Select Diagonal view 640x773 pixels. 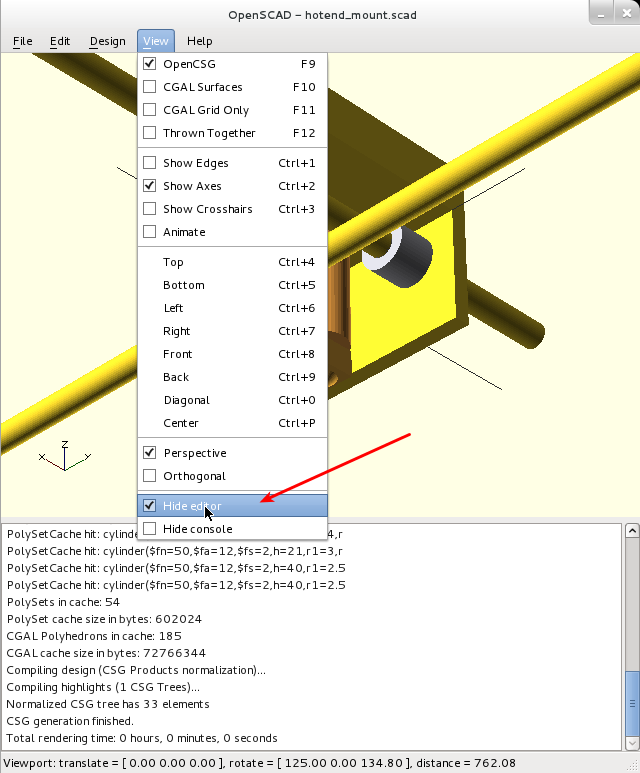click(232, 400)
